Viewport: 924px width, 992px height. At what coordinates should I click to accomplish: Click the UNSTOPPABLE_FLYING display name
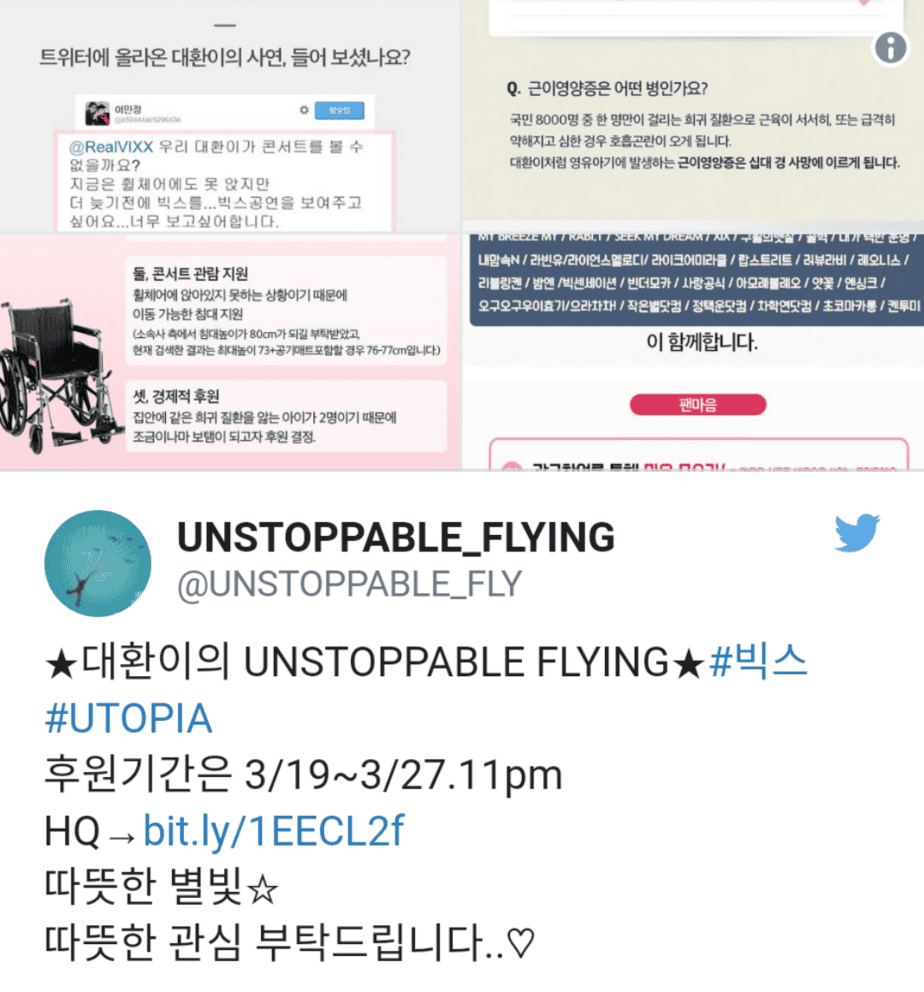pos(395,538)
